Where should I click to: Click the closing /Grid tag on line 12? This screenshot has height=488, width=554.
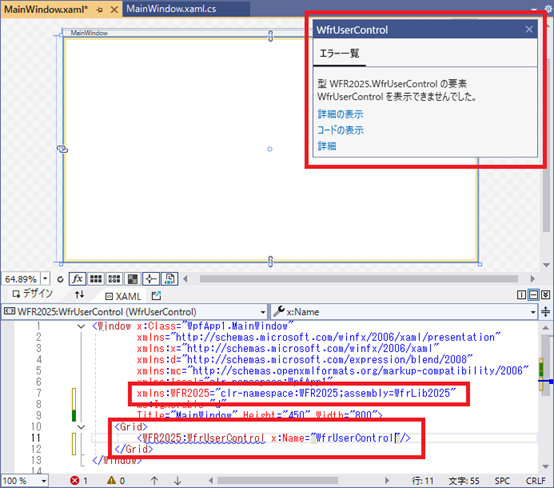(x=134, y=449)
